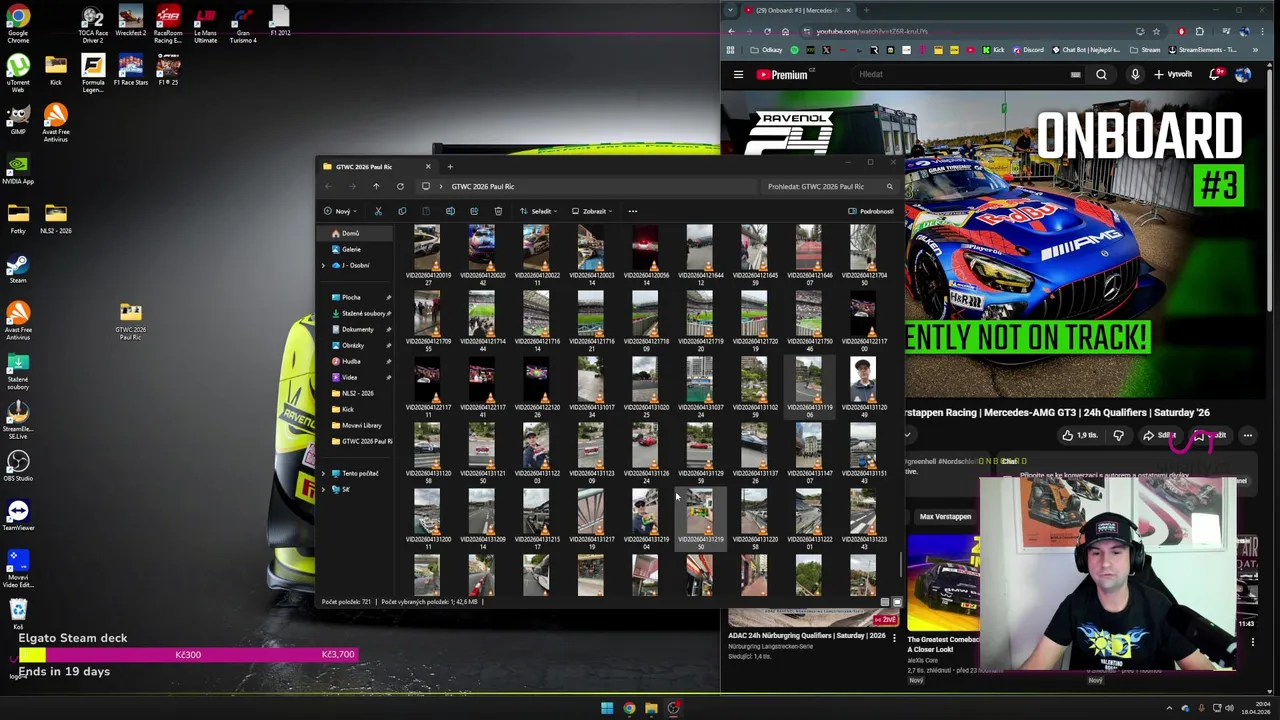Select the Steam desktop icon
This screenshot has height=720, width=1280.
pyautogui.click(x=18, y=269)
